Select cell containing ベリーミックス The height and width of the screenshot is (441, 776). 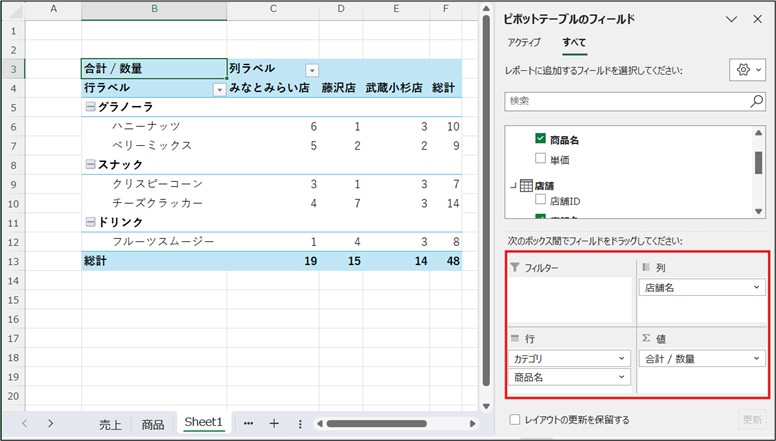pos(154,146)
